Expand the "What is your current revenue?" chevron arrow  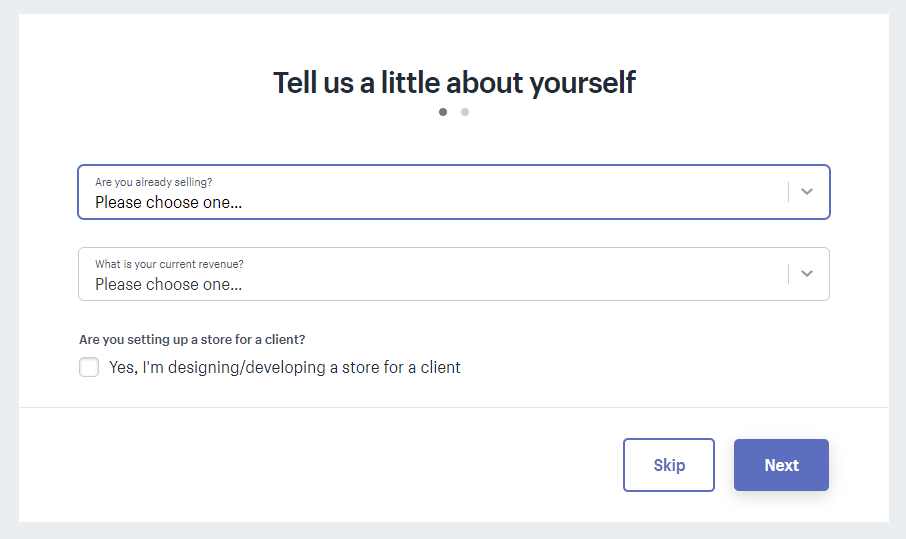[x=807, y=274]
